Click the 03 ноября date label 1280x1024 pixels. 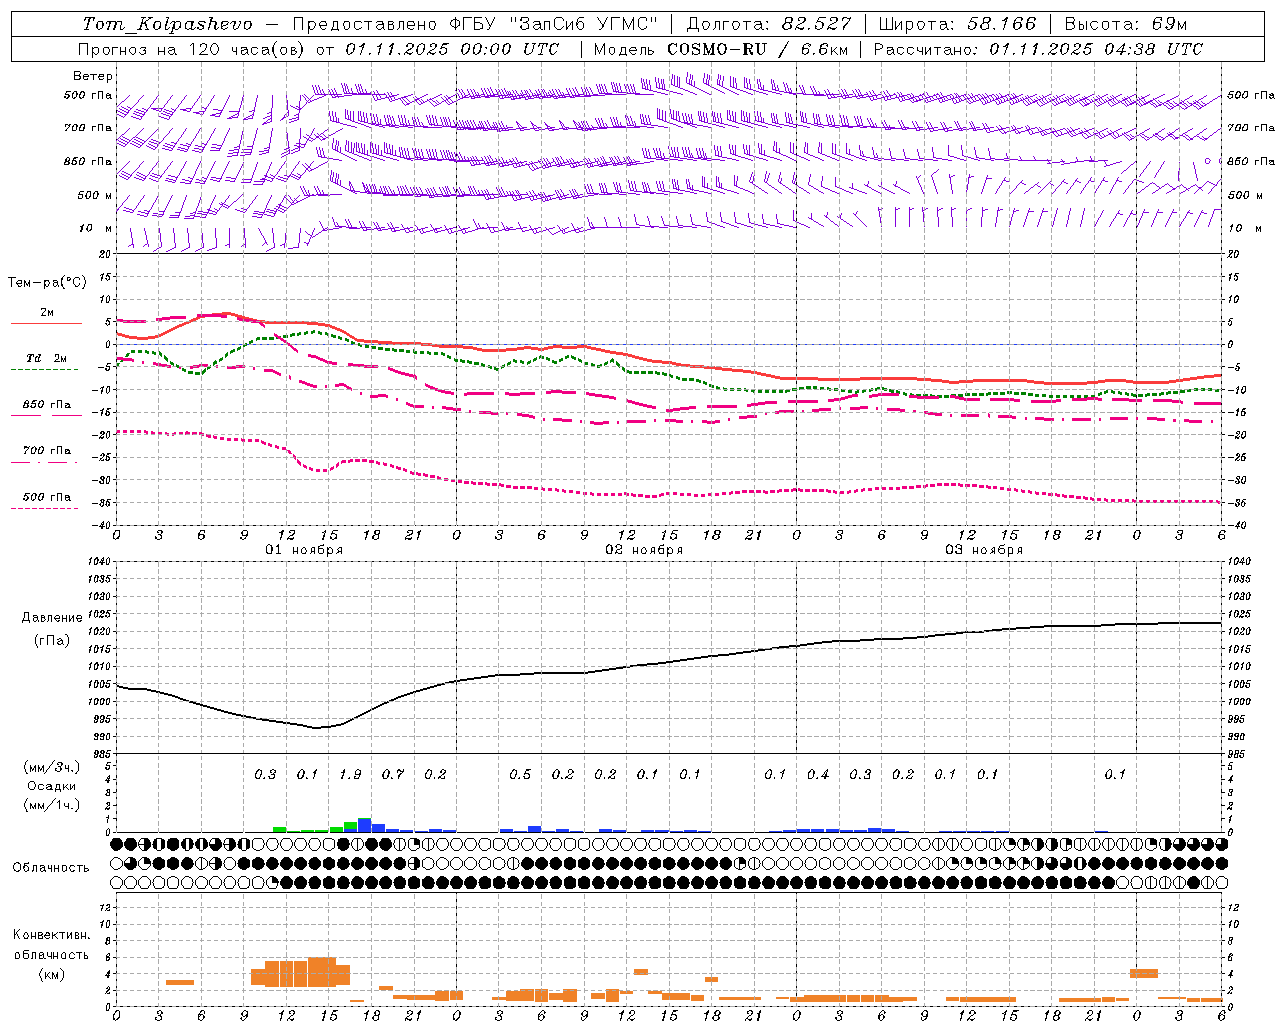point(984,550)
